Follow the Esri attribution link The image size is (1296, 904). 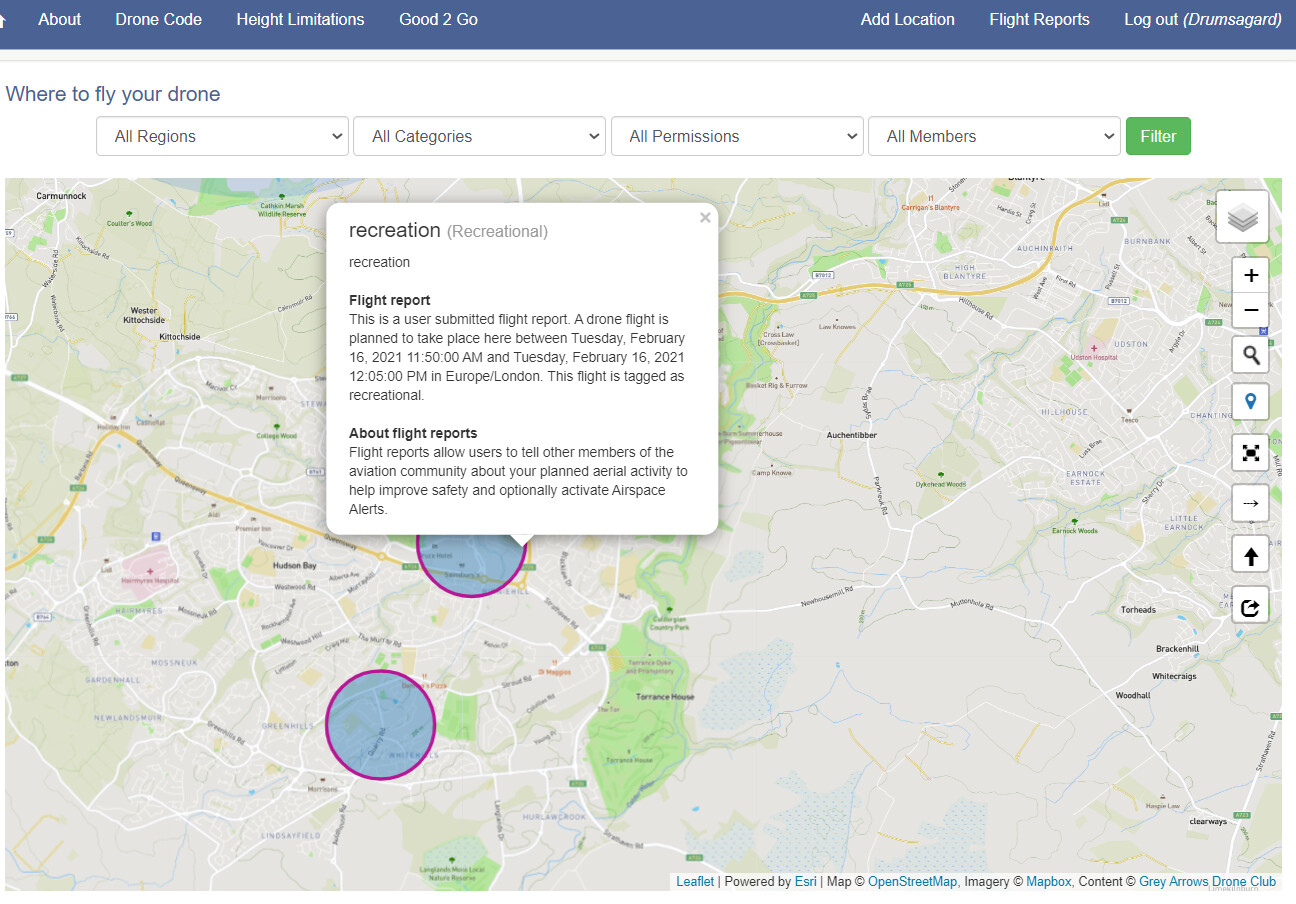click(806, 881)
